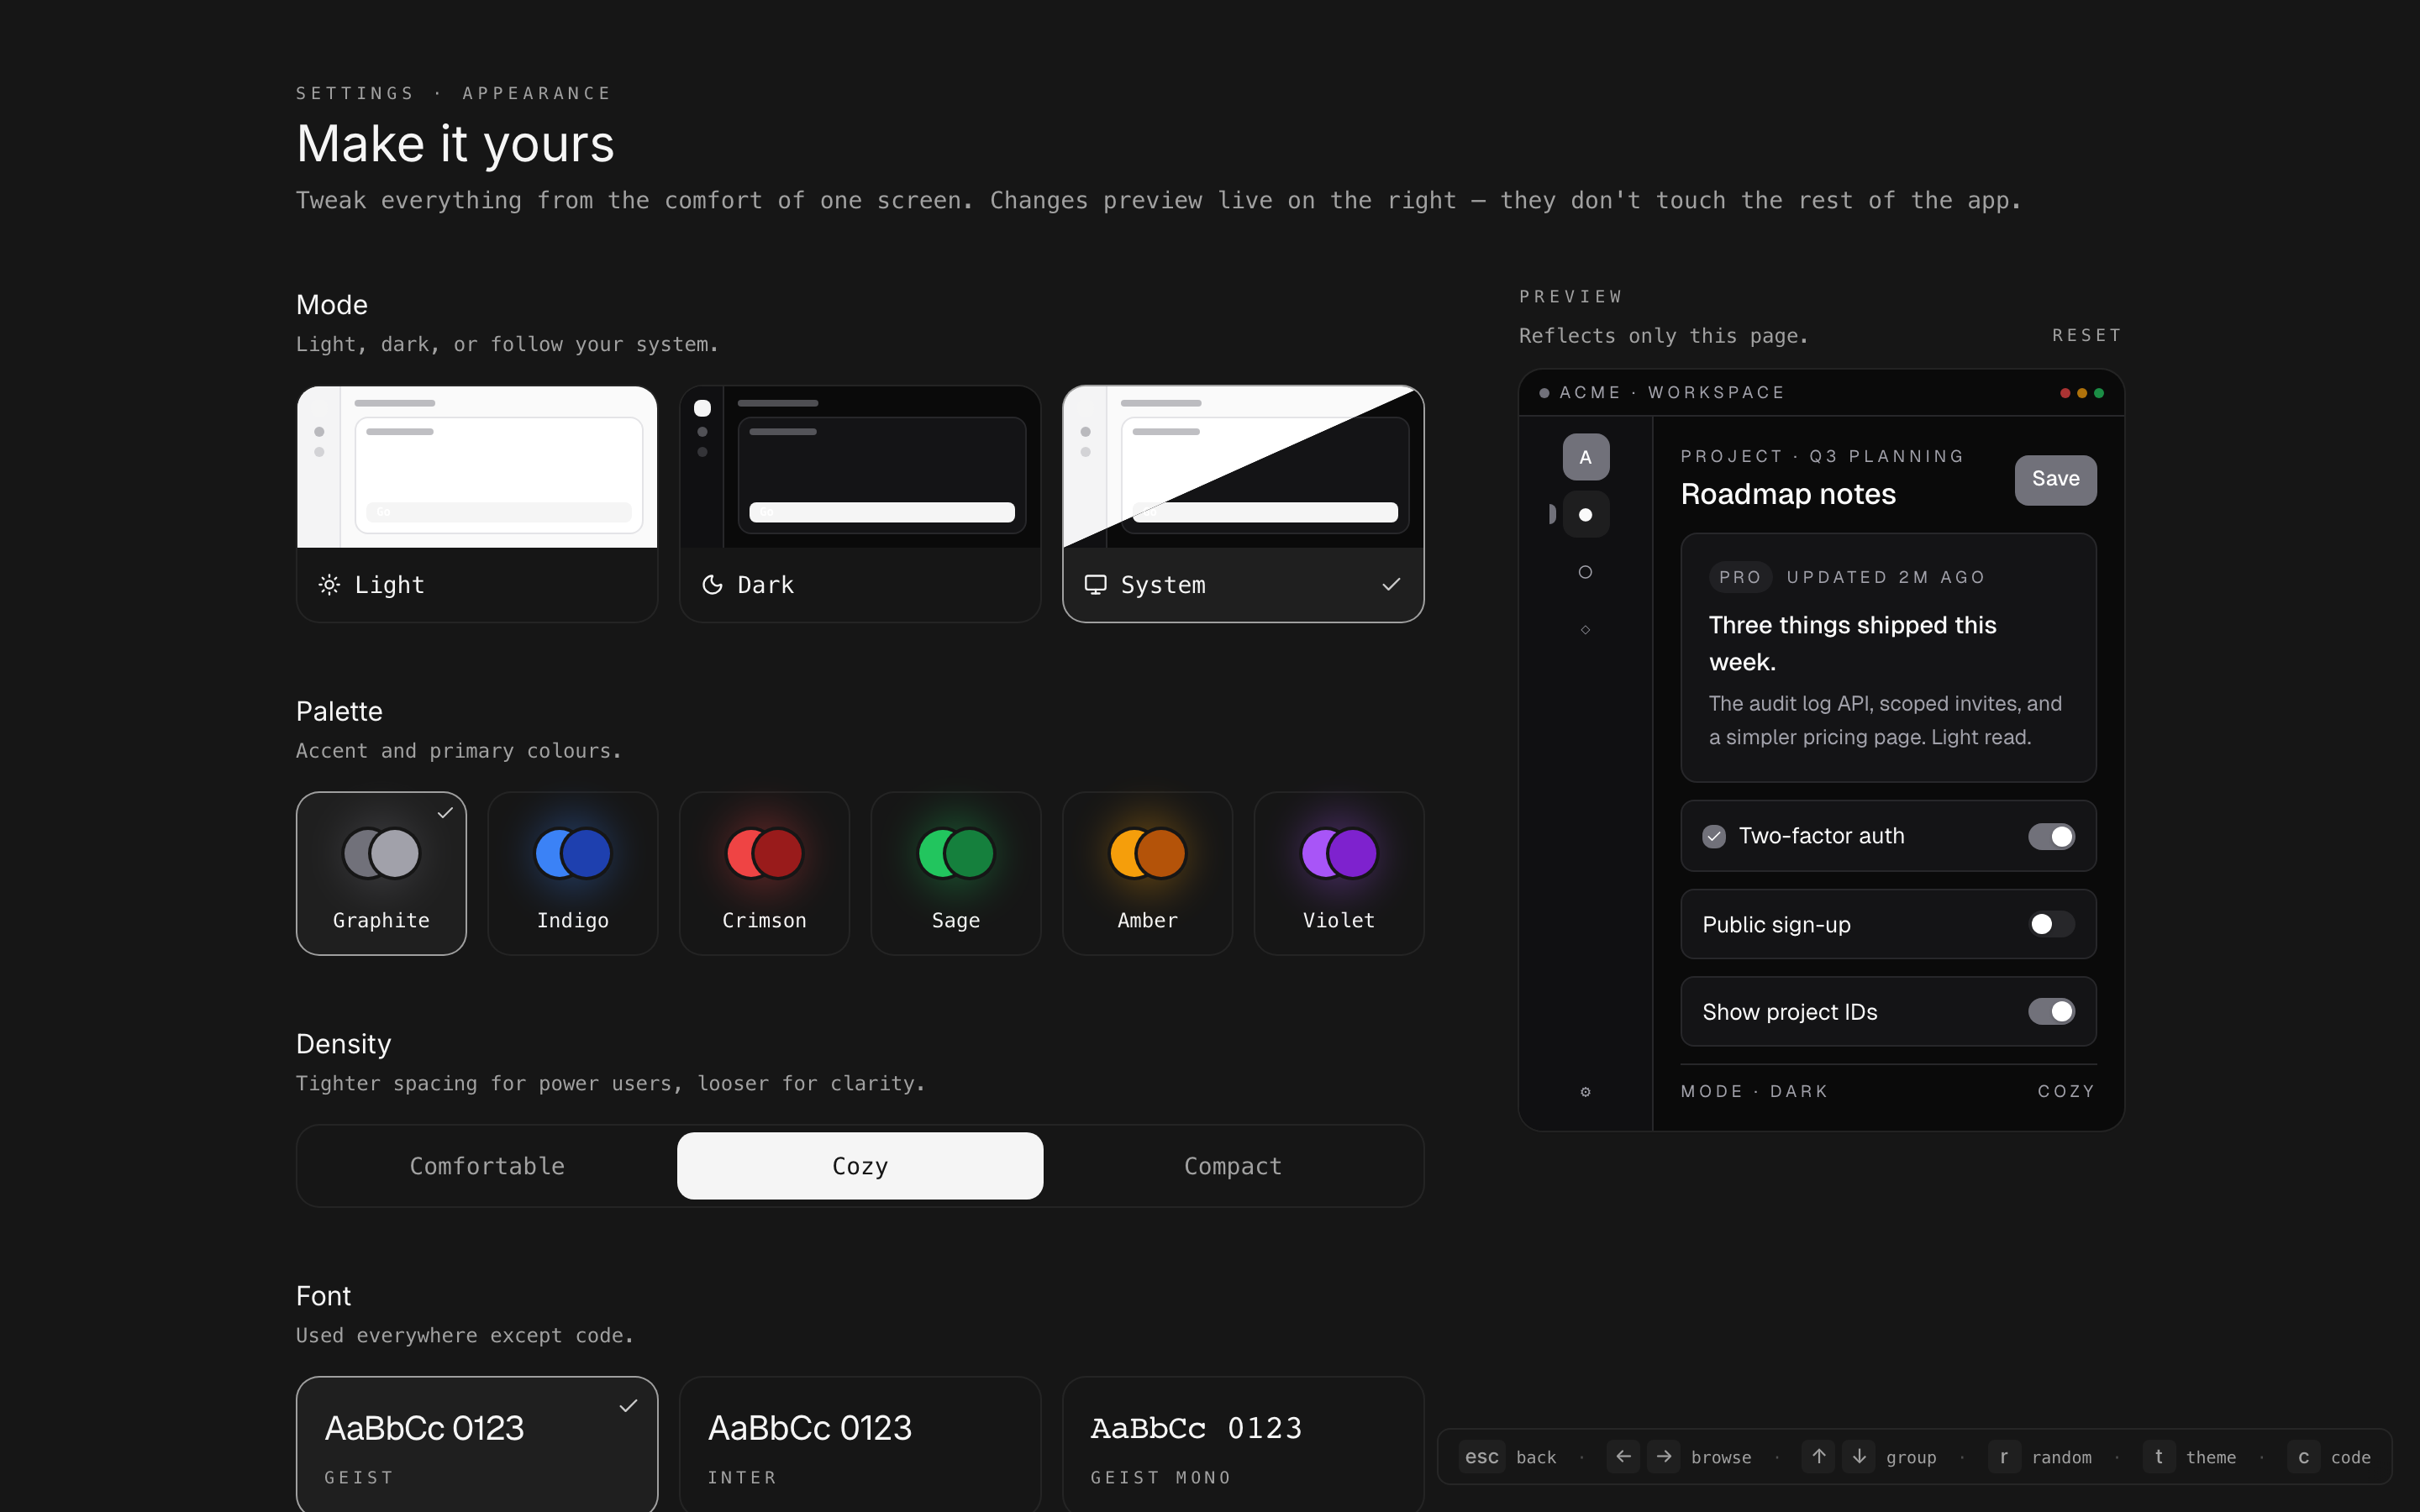2420x1512 pixels.
Task: Pick the Amber colour palette
Action: [x=1147, y=872]
